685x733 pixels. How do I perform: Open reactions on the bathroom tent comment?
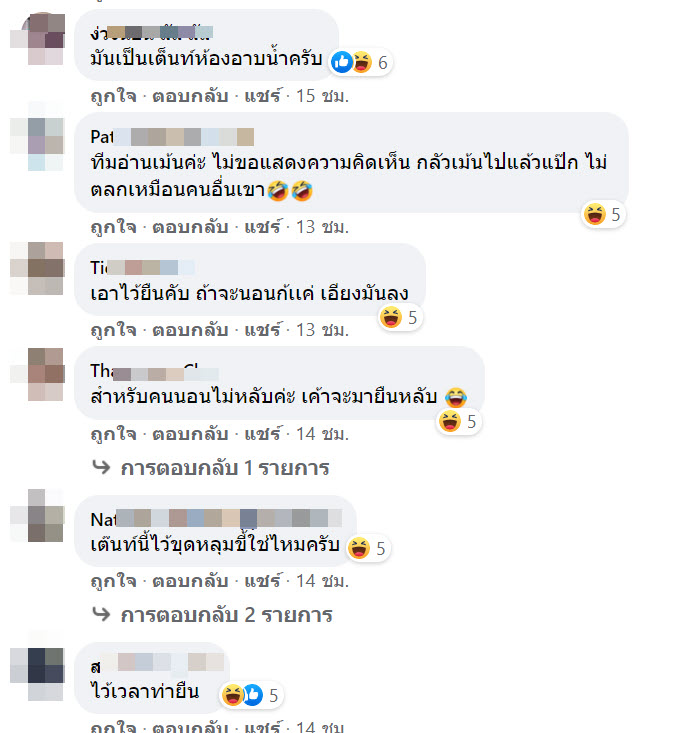360,62
